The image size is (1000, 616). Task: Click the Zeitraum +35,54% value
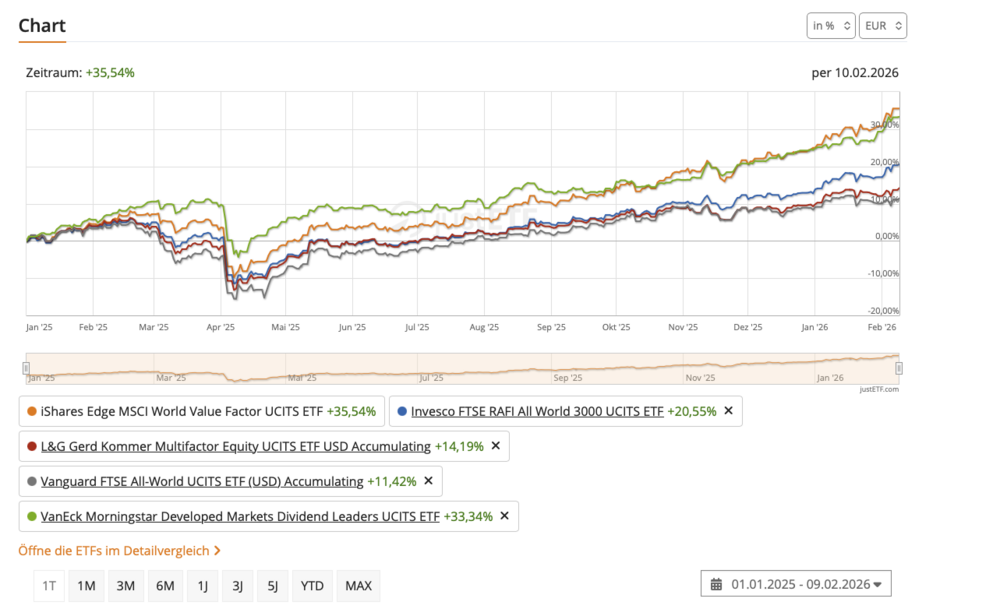pos(110,73)
